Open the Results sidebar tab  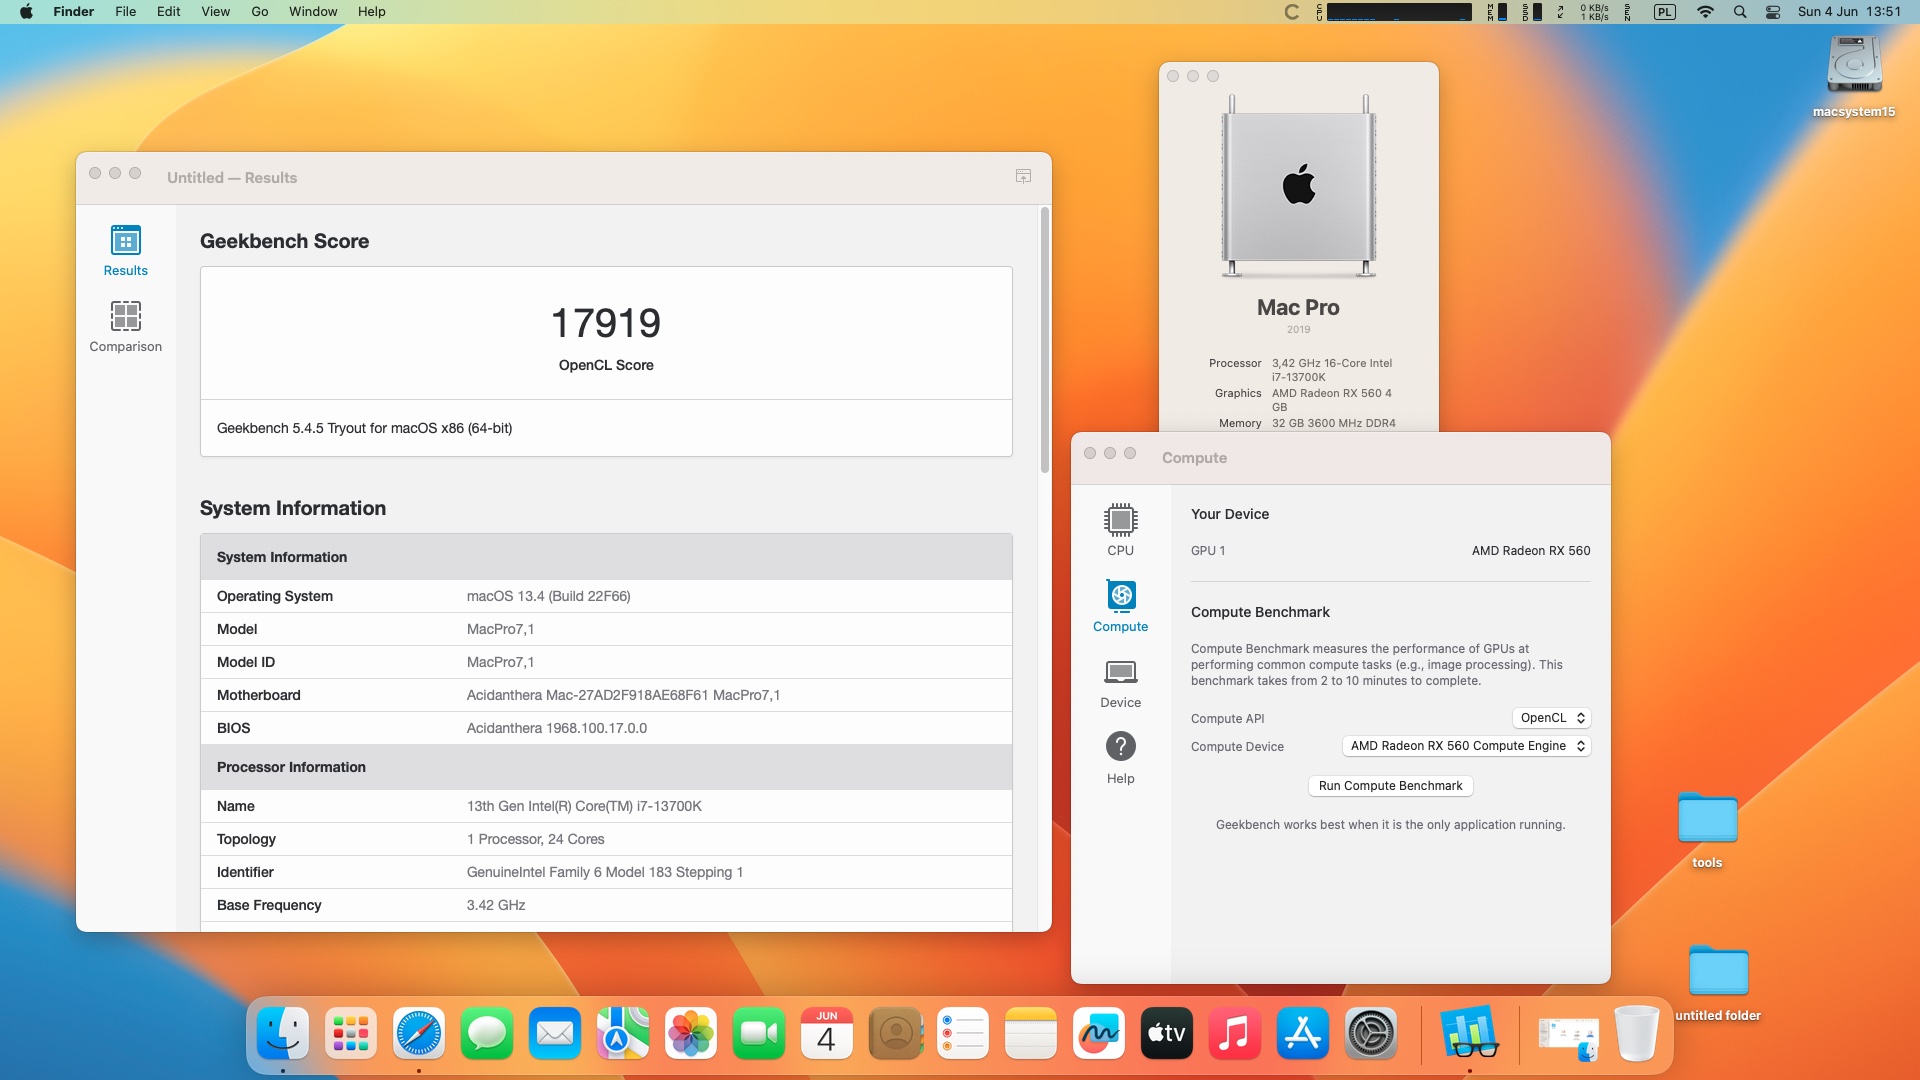[x=125, y=250]
